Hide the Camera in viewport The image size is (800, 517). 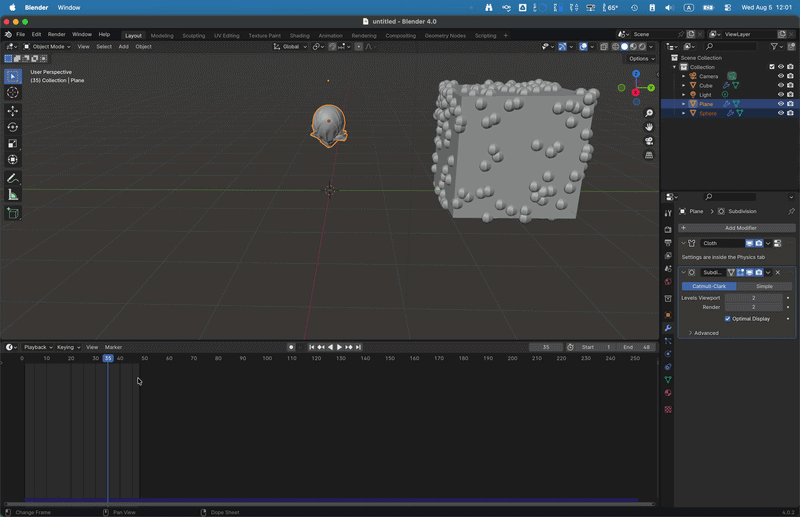click(x=781, y=76)
